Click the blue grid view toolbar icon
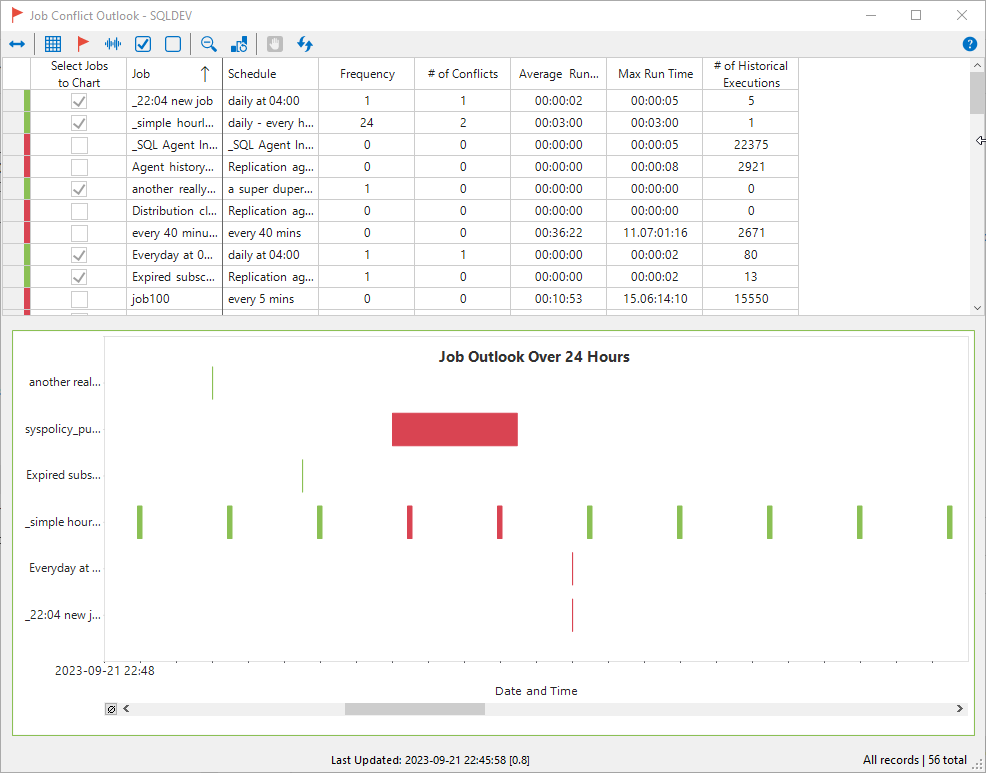 pos(53,44)
